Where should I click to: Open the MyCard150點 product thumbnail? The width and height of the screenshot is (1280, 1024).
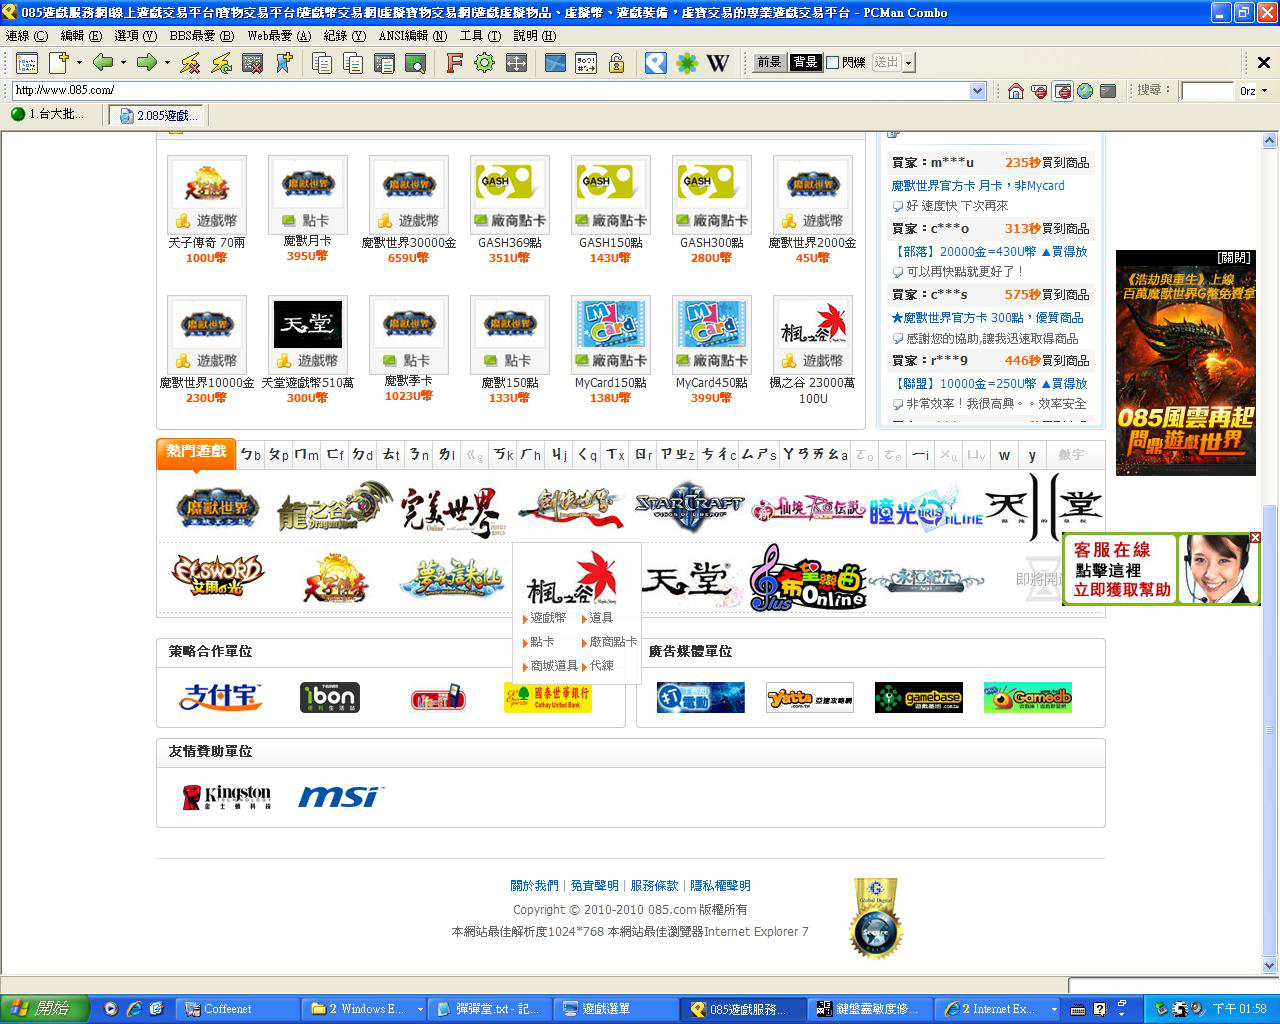coord(610,334)
